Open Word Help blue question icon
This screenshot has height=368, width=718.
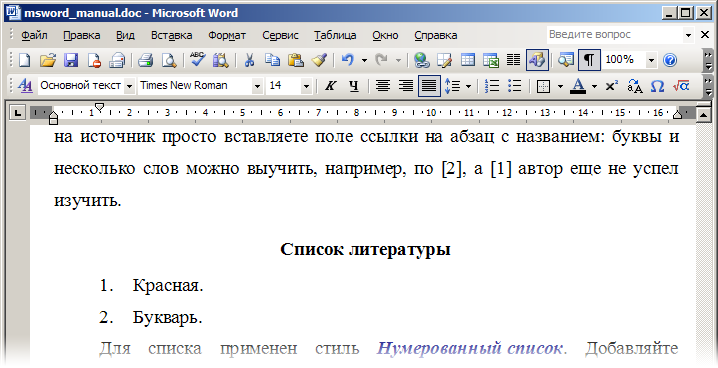[669, 60]
